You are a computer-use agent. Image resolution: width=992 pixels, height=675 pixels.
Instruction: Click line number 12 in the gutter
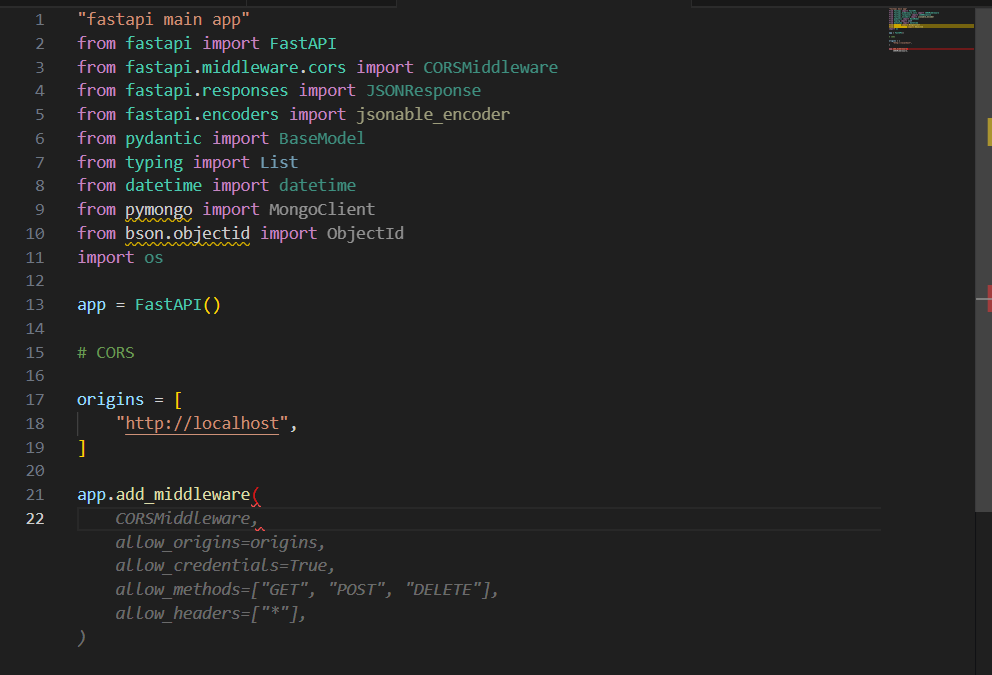point(35,281)
